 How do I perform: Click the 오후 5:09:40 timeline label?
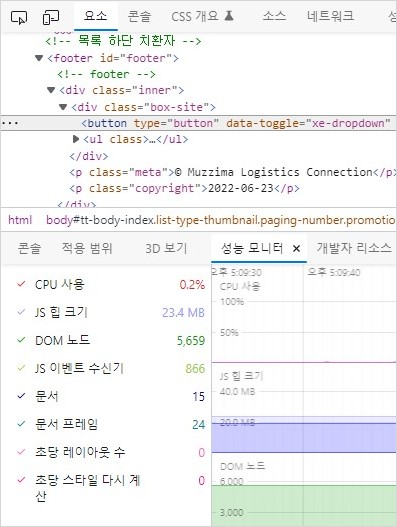(334, 272)
